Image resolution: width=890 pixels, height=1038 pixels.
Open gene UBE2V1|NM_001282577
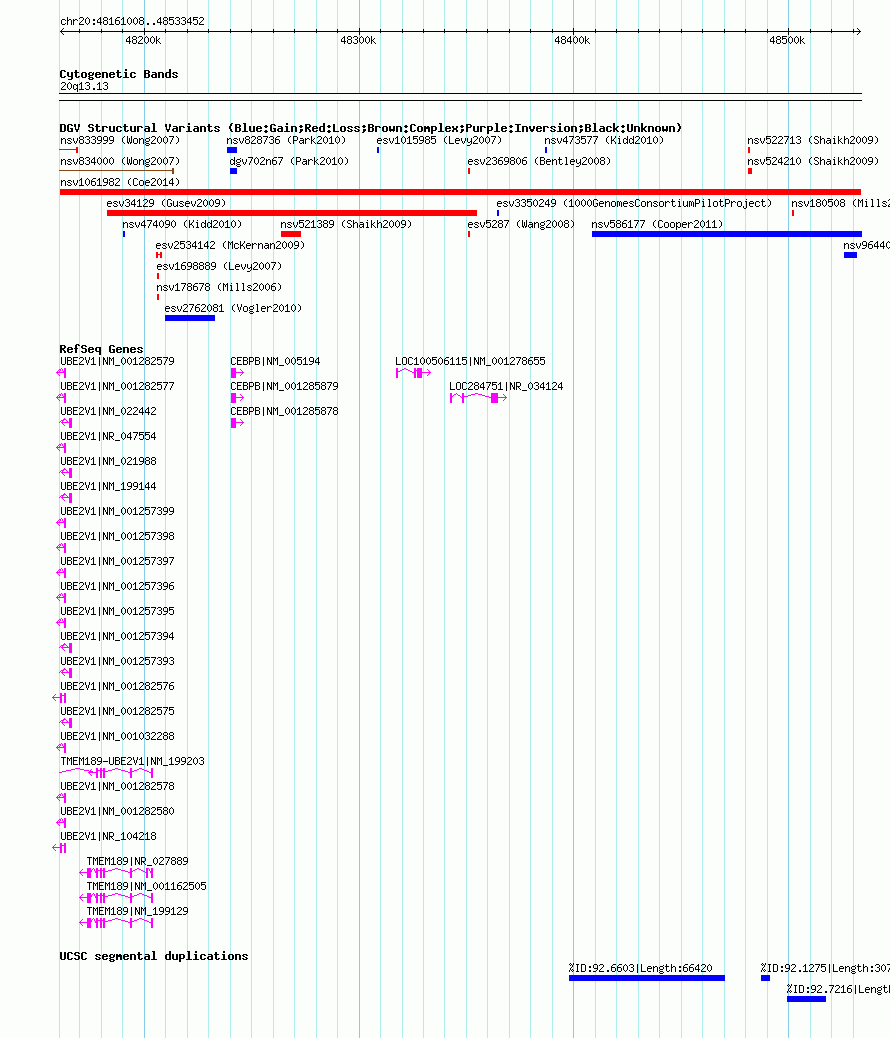point(117,387)
